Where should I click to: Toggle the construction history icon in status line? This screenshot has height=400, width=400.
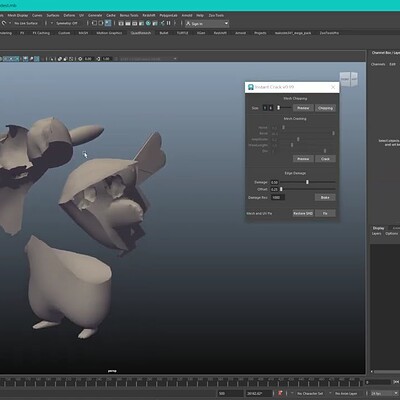point(108,23)
